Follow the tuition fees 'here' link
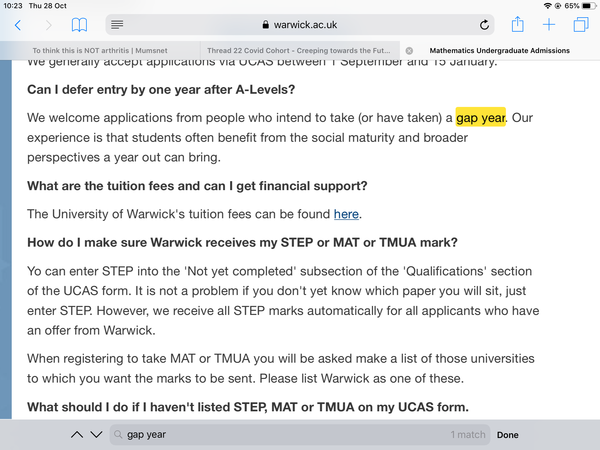Image resolution: width=600 pixels, height=450 pixels. [x=346, y=214]
